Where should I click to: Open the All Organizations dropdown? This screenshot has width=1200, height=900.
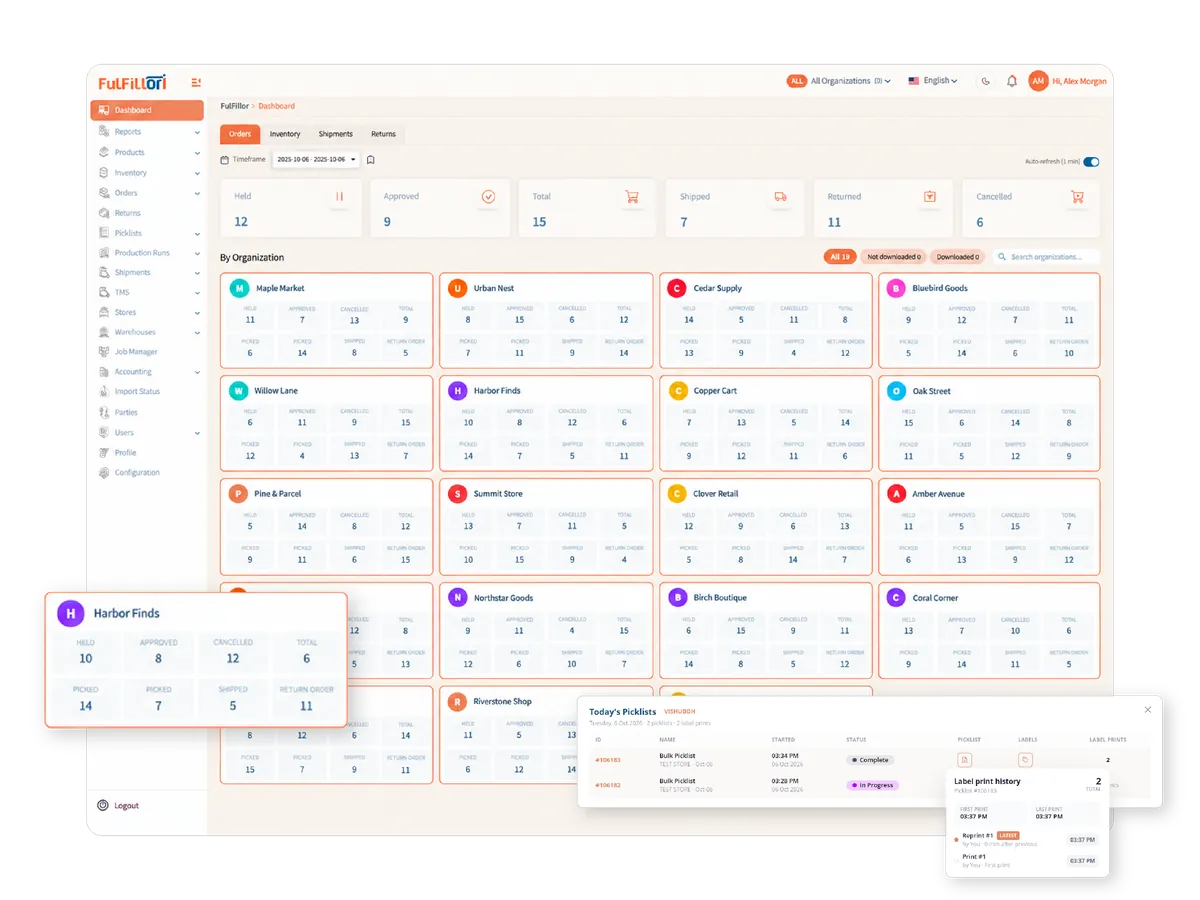840,81
